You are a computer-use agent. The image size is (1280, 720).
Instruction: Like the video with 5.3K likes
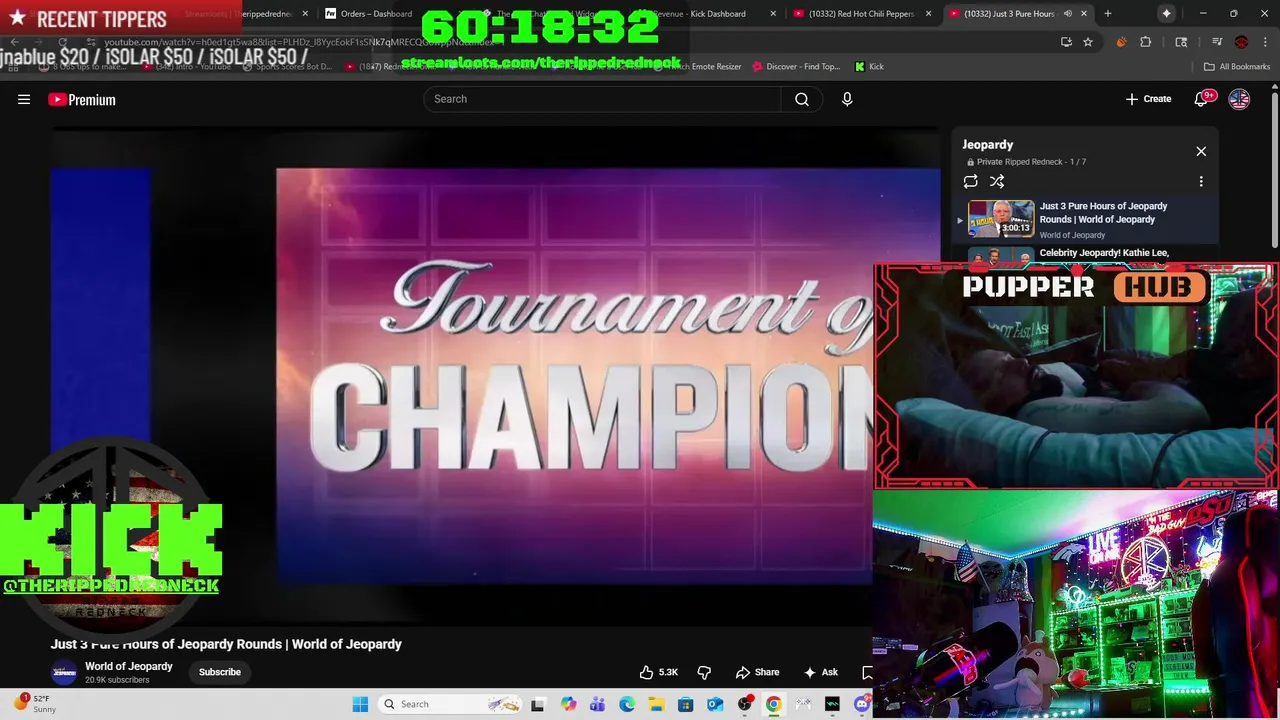[x=659, y=672]
